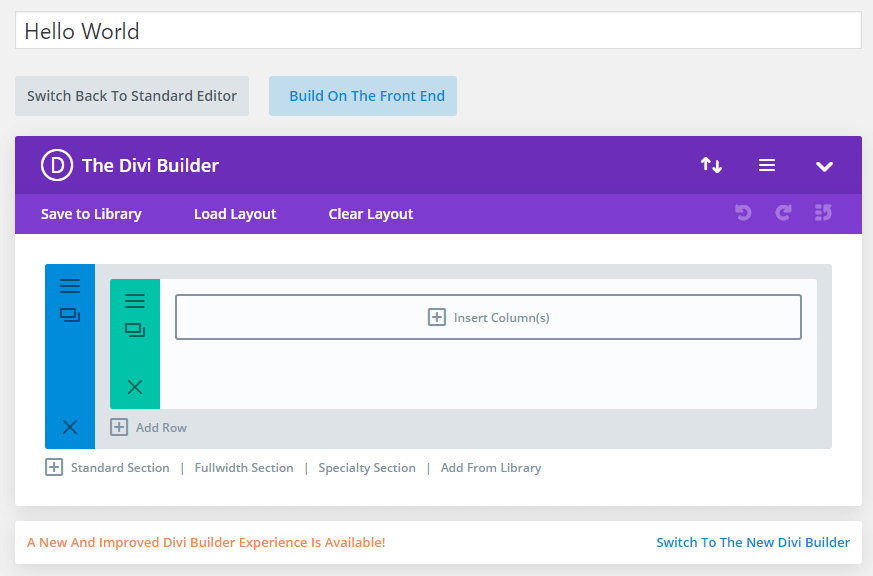Open the Divi editing history icon
This screenshot has width=873, height=576.
click(823, 213)
